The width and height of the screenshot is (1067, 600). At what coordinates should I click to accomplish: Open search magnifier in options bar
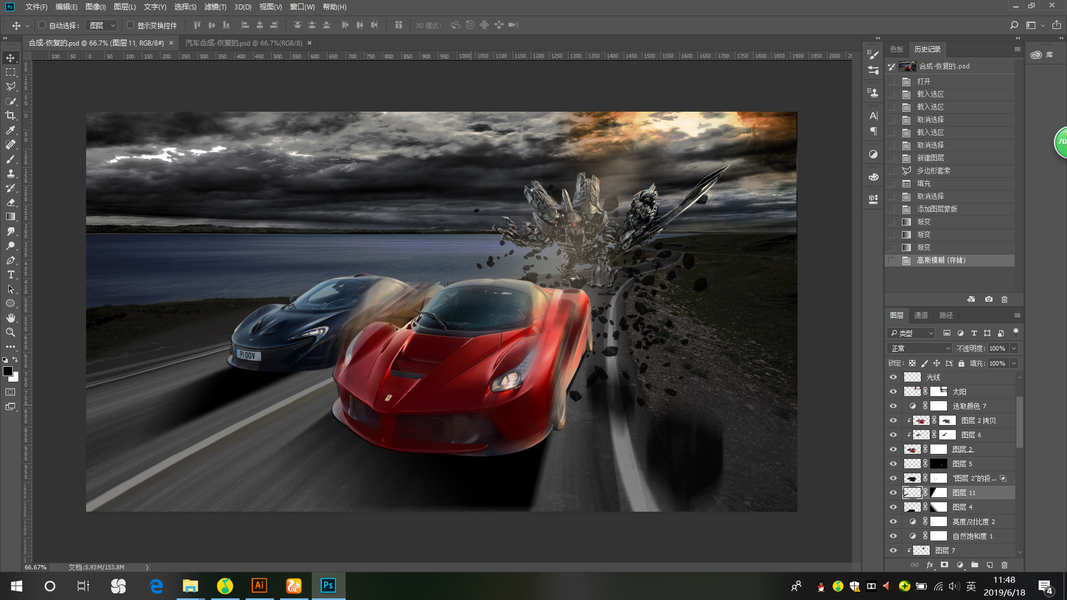(x=1014, y=25)
